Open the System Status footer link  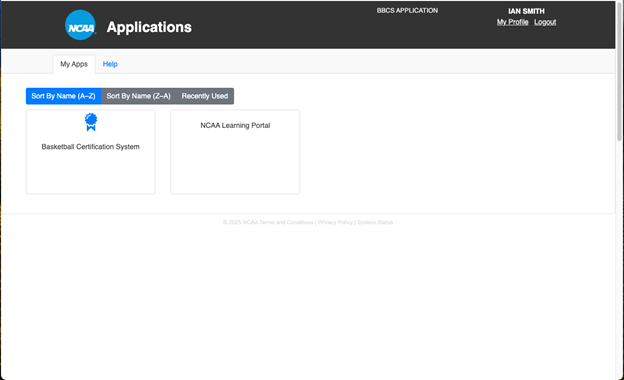375,222
